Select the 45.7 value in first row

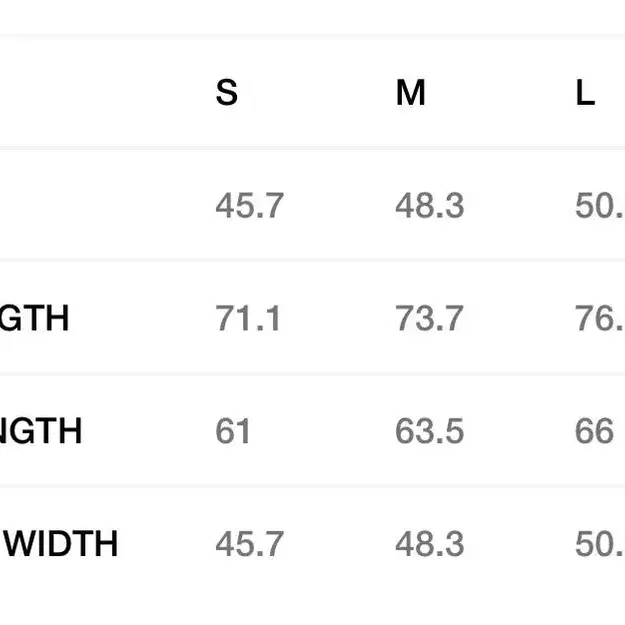[x=250, y=206]
